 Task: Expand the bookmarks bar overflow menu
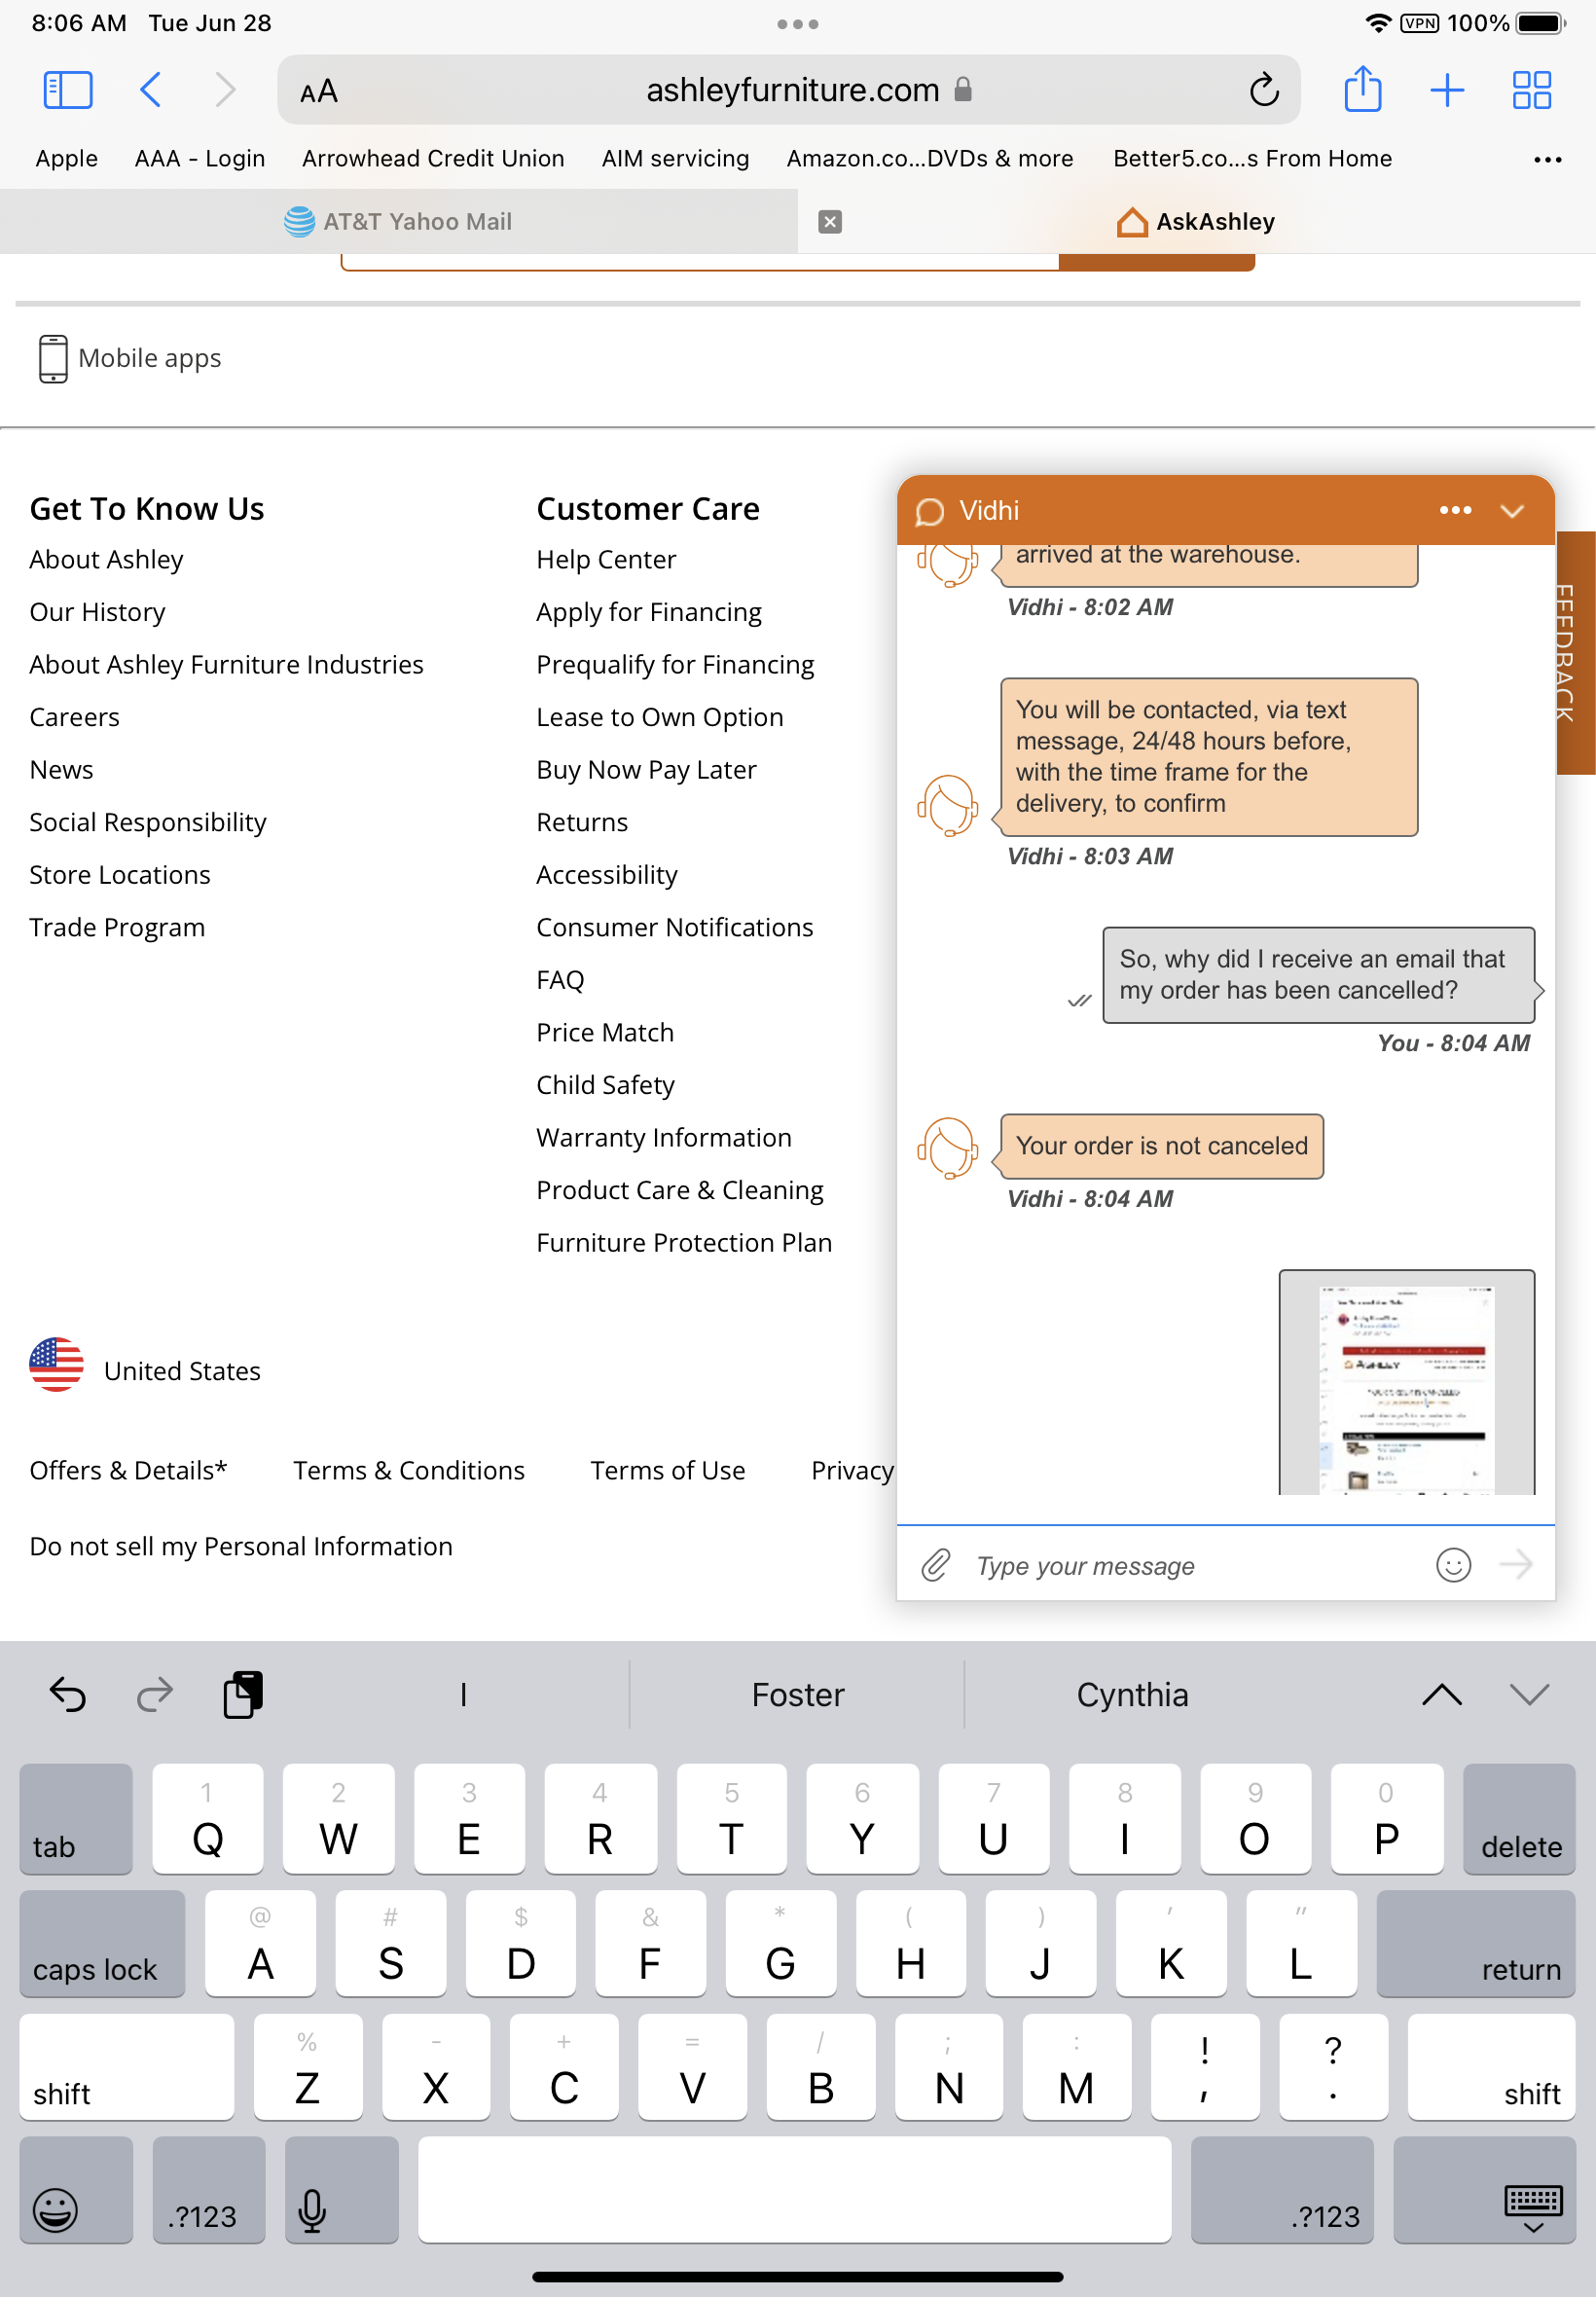pos(1547,159)
